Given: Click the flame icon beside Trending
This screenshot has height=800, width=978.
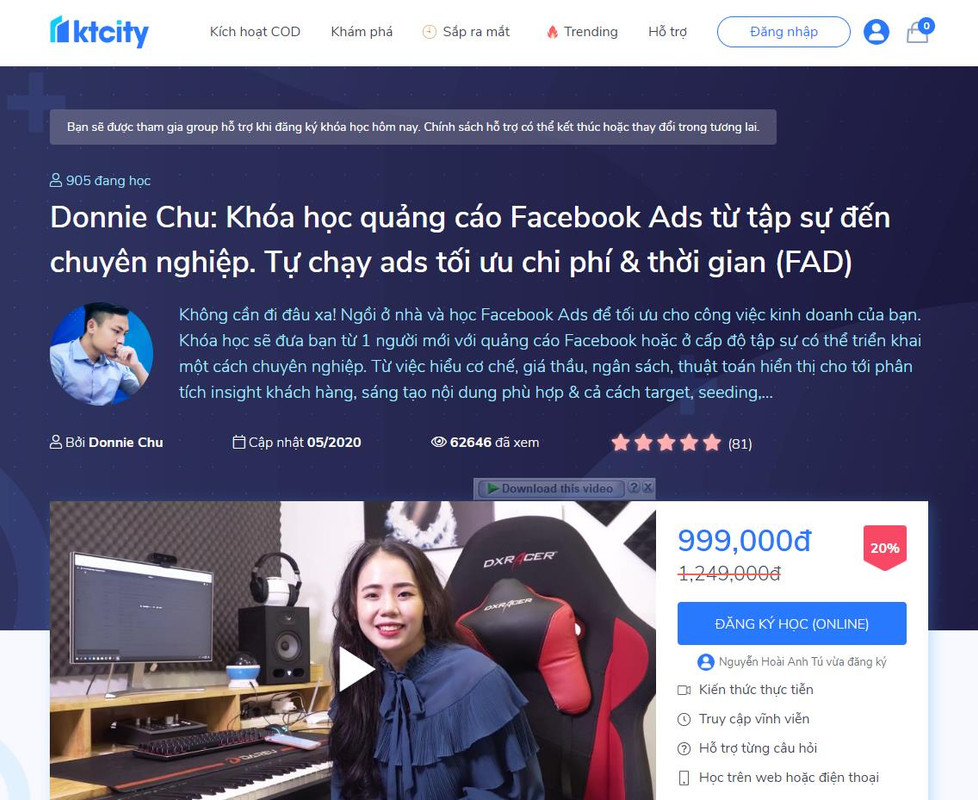Looking at the screenshot, I should click(x=552, y=32).
